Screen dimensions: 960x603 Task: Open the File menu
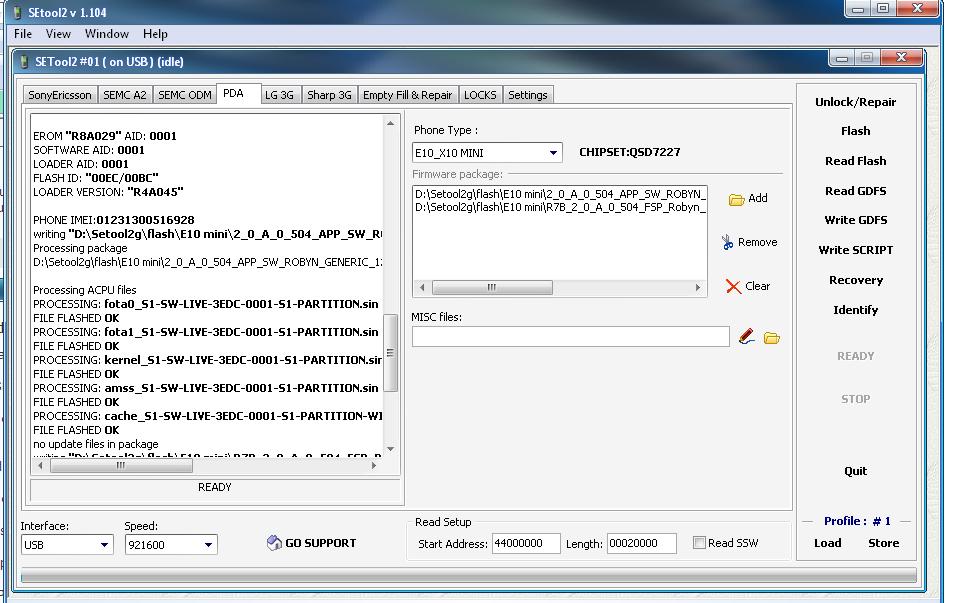23,34
